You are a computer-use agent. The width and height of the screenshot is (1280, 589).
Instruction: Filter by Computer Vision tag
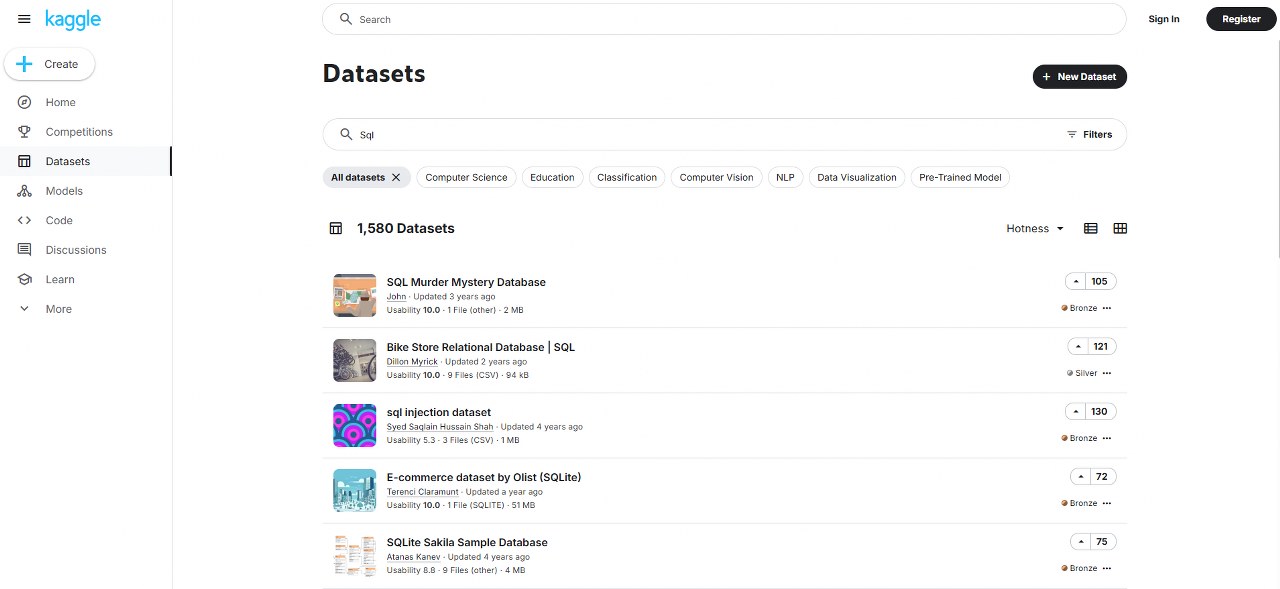pyautogui.click(x=716, y=177)
